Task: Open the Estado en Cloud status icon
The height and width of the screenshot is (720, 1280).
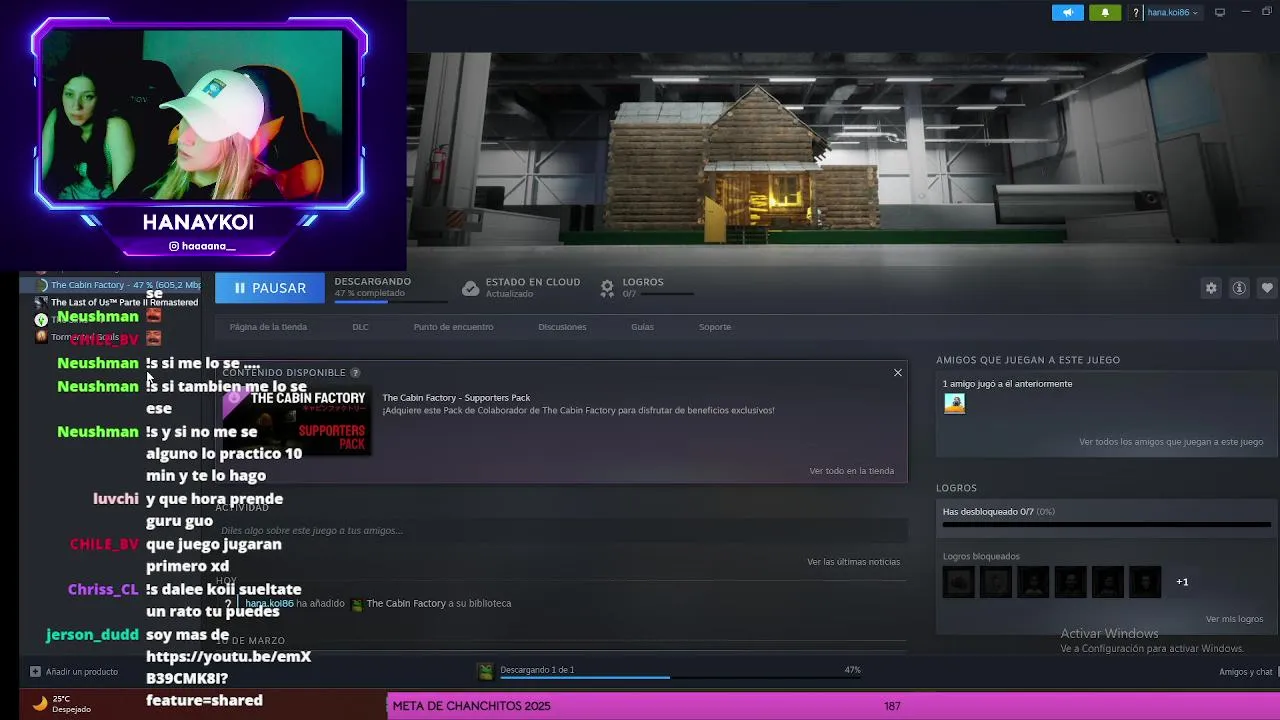Action: 470,288
